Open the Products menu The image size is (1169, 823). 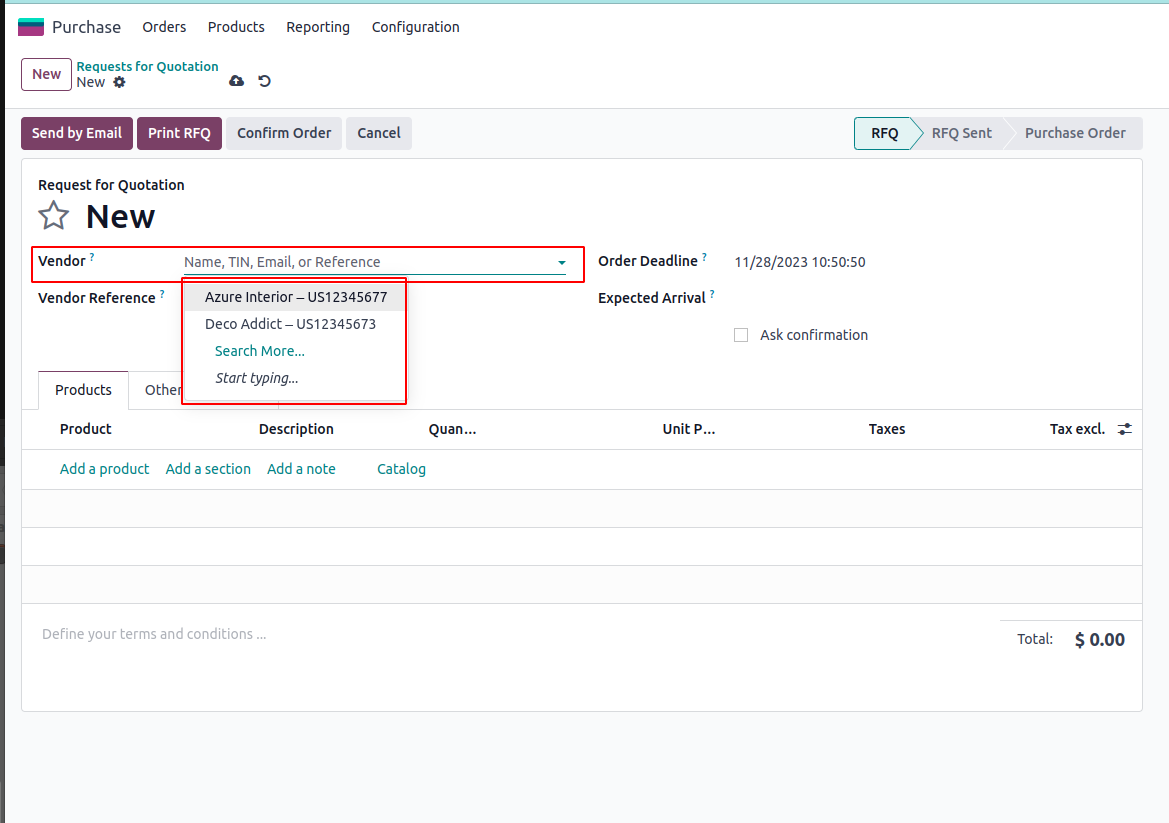click(x=236, y=27)
